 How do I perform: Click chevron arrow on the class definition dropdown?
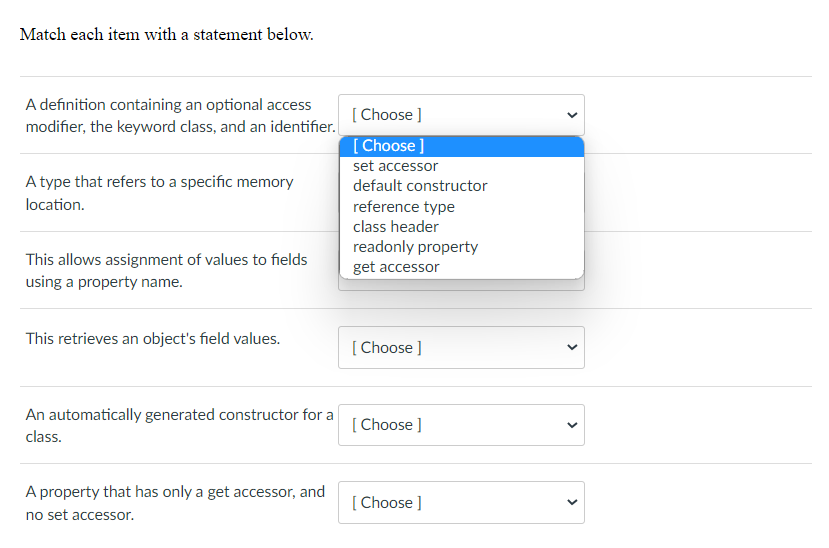(x=572, y=115)
